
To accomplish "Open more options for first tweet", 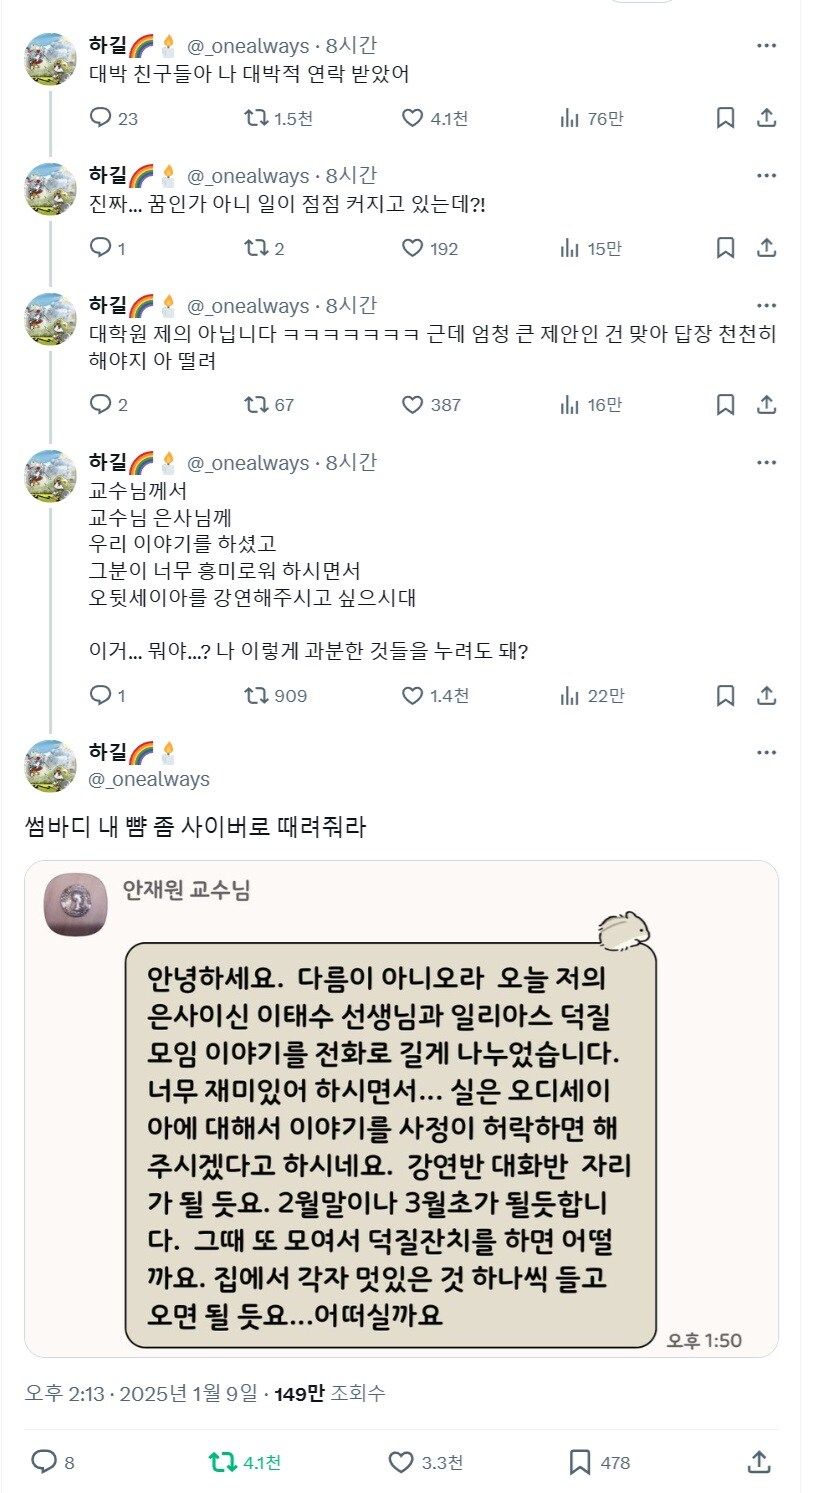I will pos(766,46).
